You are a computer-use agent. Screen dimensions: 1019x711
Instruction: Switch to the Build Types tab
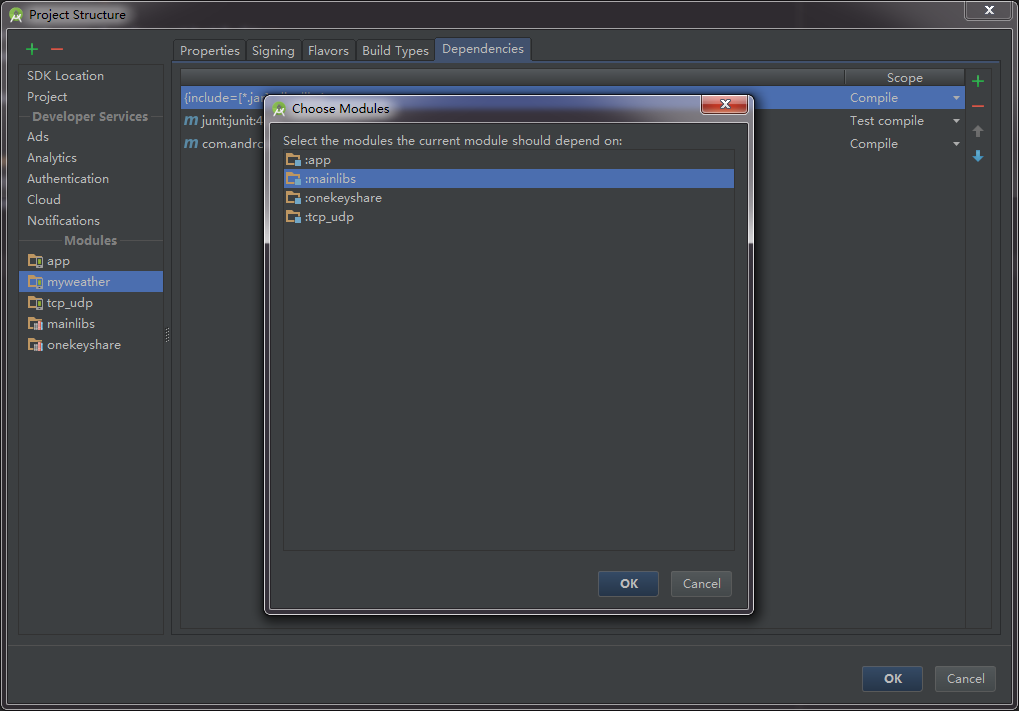[395, 50]
